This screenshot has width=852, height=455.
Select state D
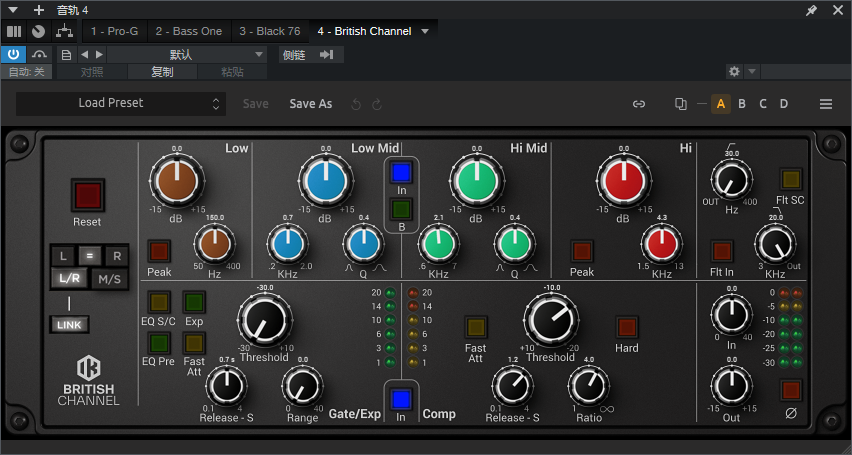click(784, 104)
